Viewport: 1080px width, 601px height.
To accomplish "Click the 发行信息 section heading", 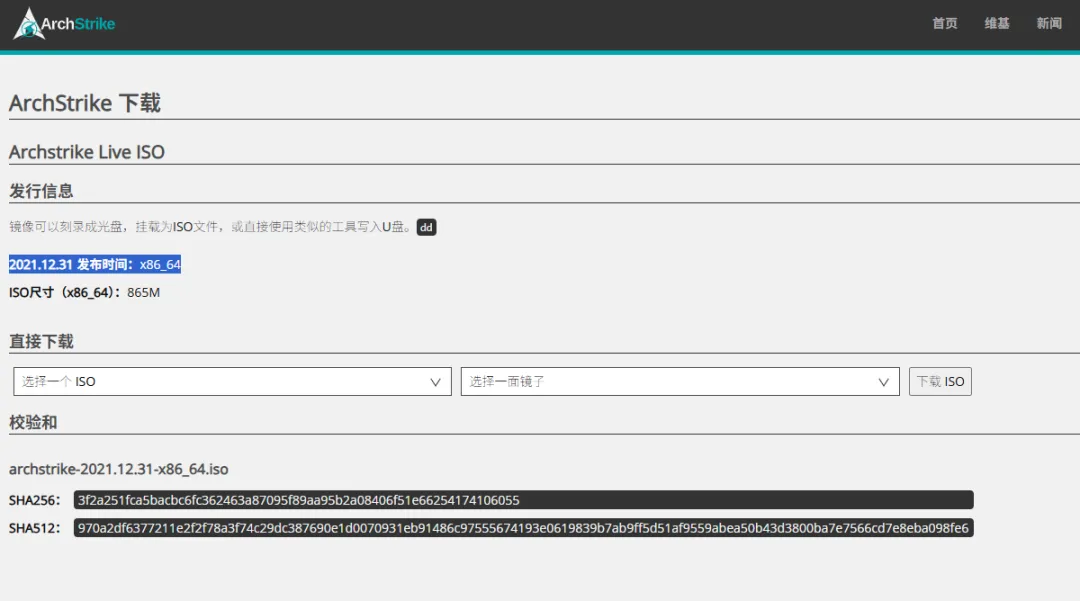I will pos(41,191).
